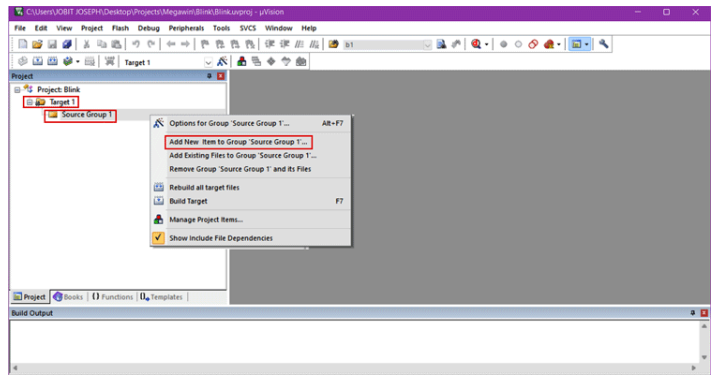
Task: Click the Save All icon in toolbar
Action: [67, 44]
